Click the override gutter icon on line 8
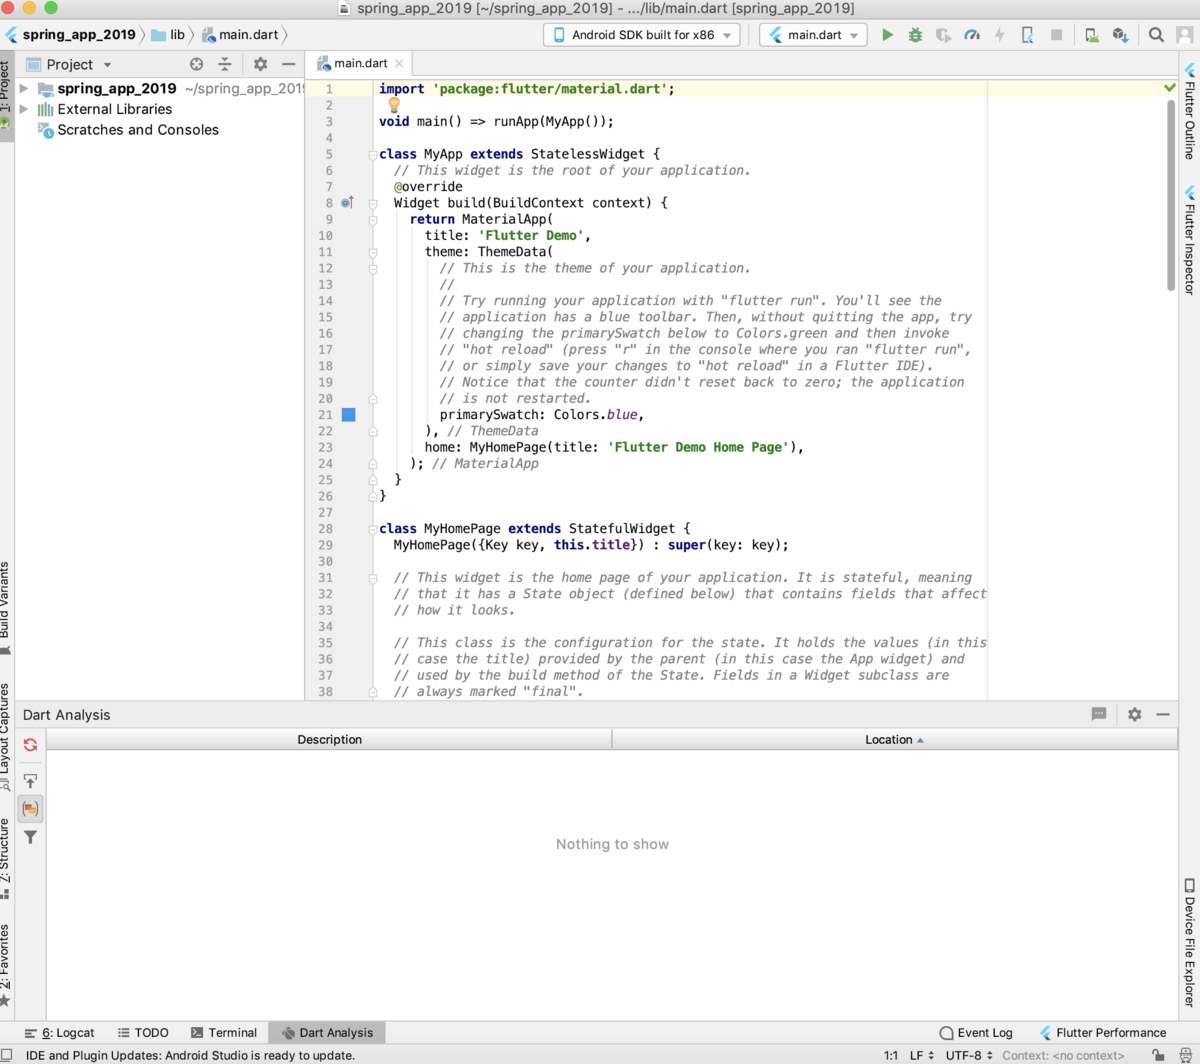The width and height of the screenshot is (1200, 1064). click(346, 203)
